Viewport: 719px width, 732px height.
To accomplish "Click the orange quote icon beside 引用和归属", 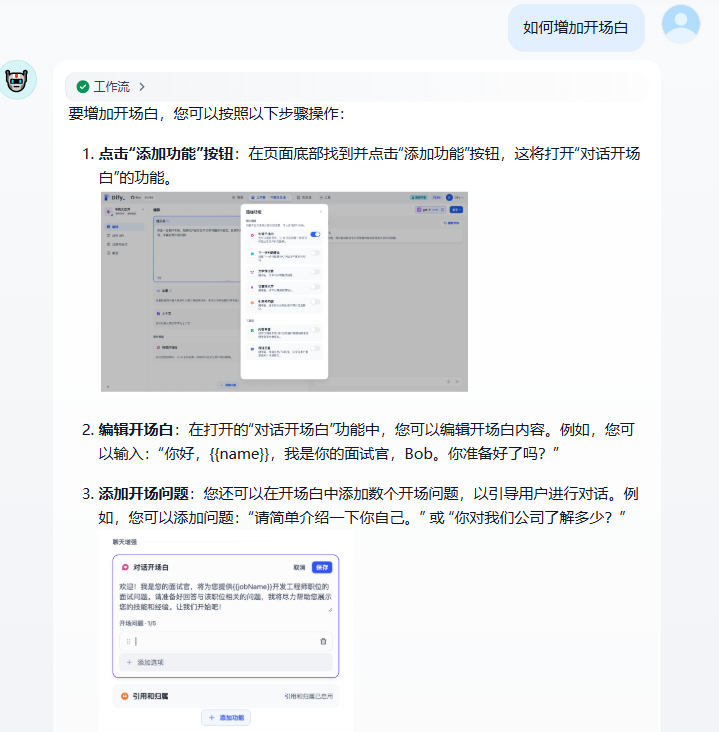I will pyautogui.click(x=125, y=696).
